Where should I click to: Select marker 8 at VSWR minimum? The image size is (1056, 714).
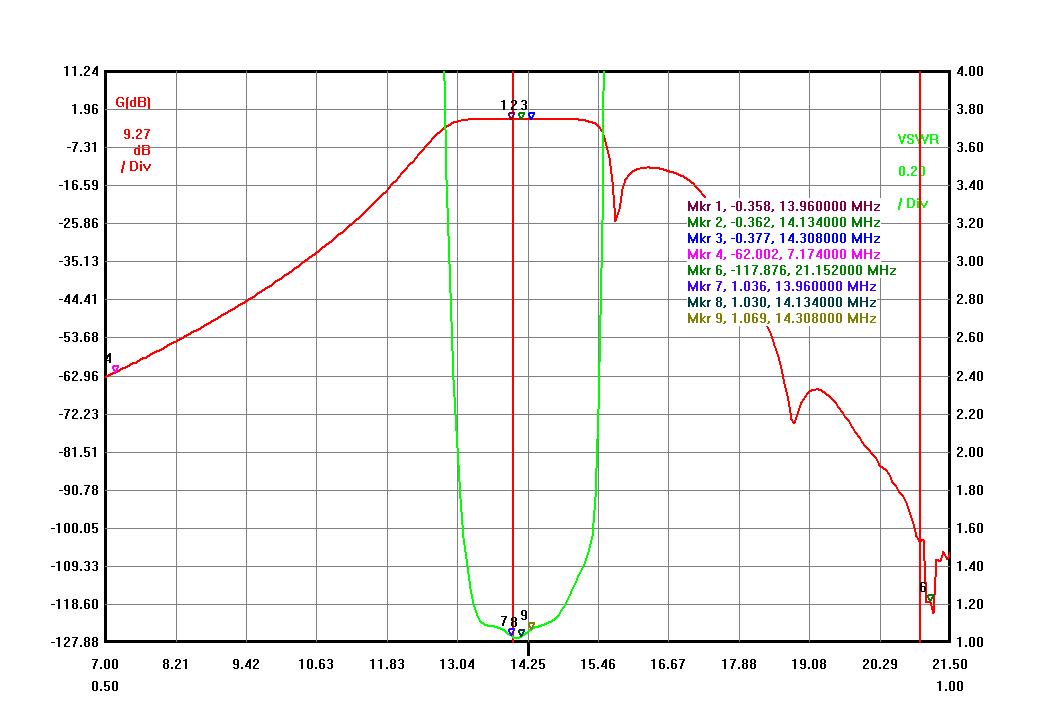(x=521, y=633)
